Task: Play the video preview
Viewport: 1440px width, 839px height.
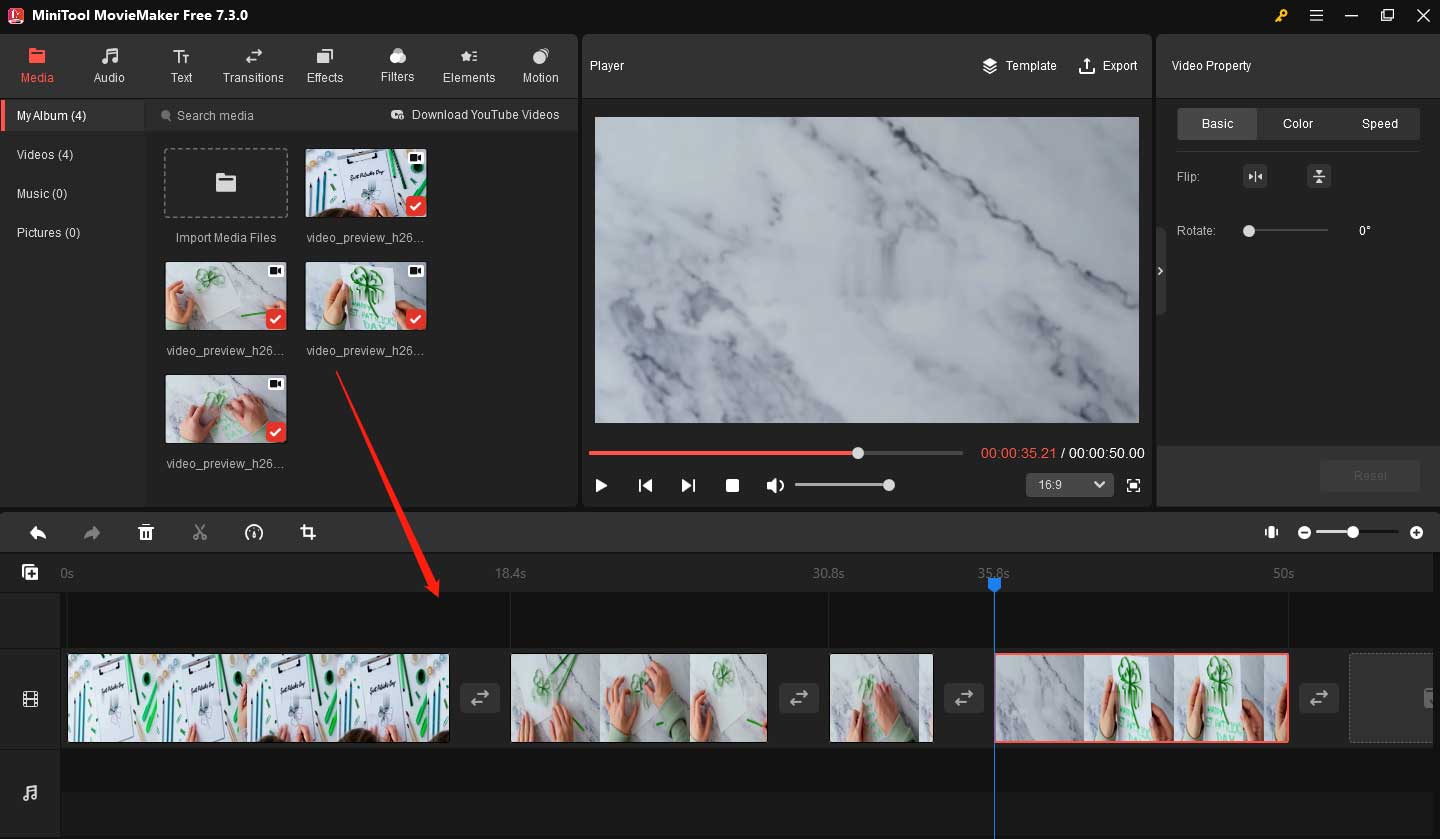Action: (601, 485)
